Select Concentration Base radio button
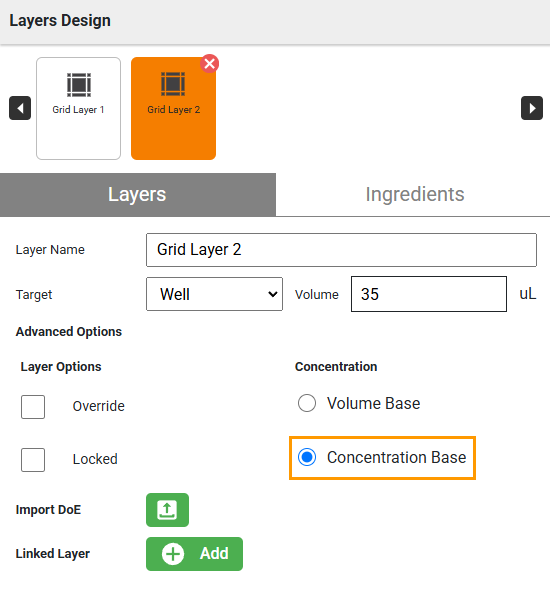The height and width of the screenshot is (600, 550). coord(307,457)
